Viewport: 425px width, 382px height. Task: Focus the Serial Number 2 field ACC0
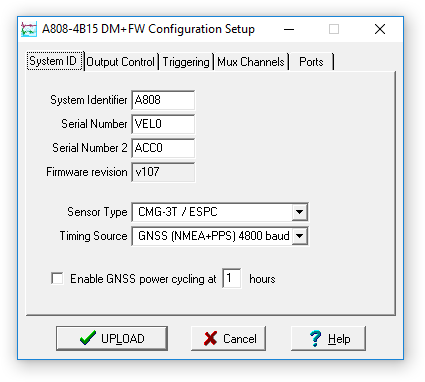coord(163,148)
